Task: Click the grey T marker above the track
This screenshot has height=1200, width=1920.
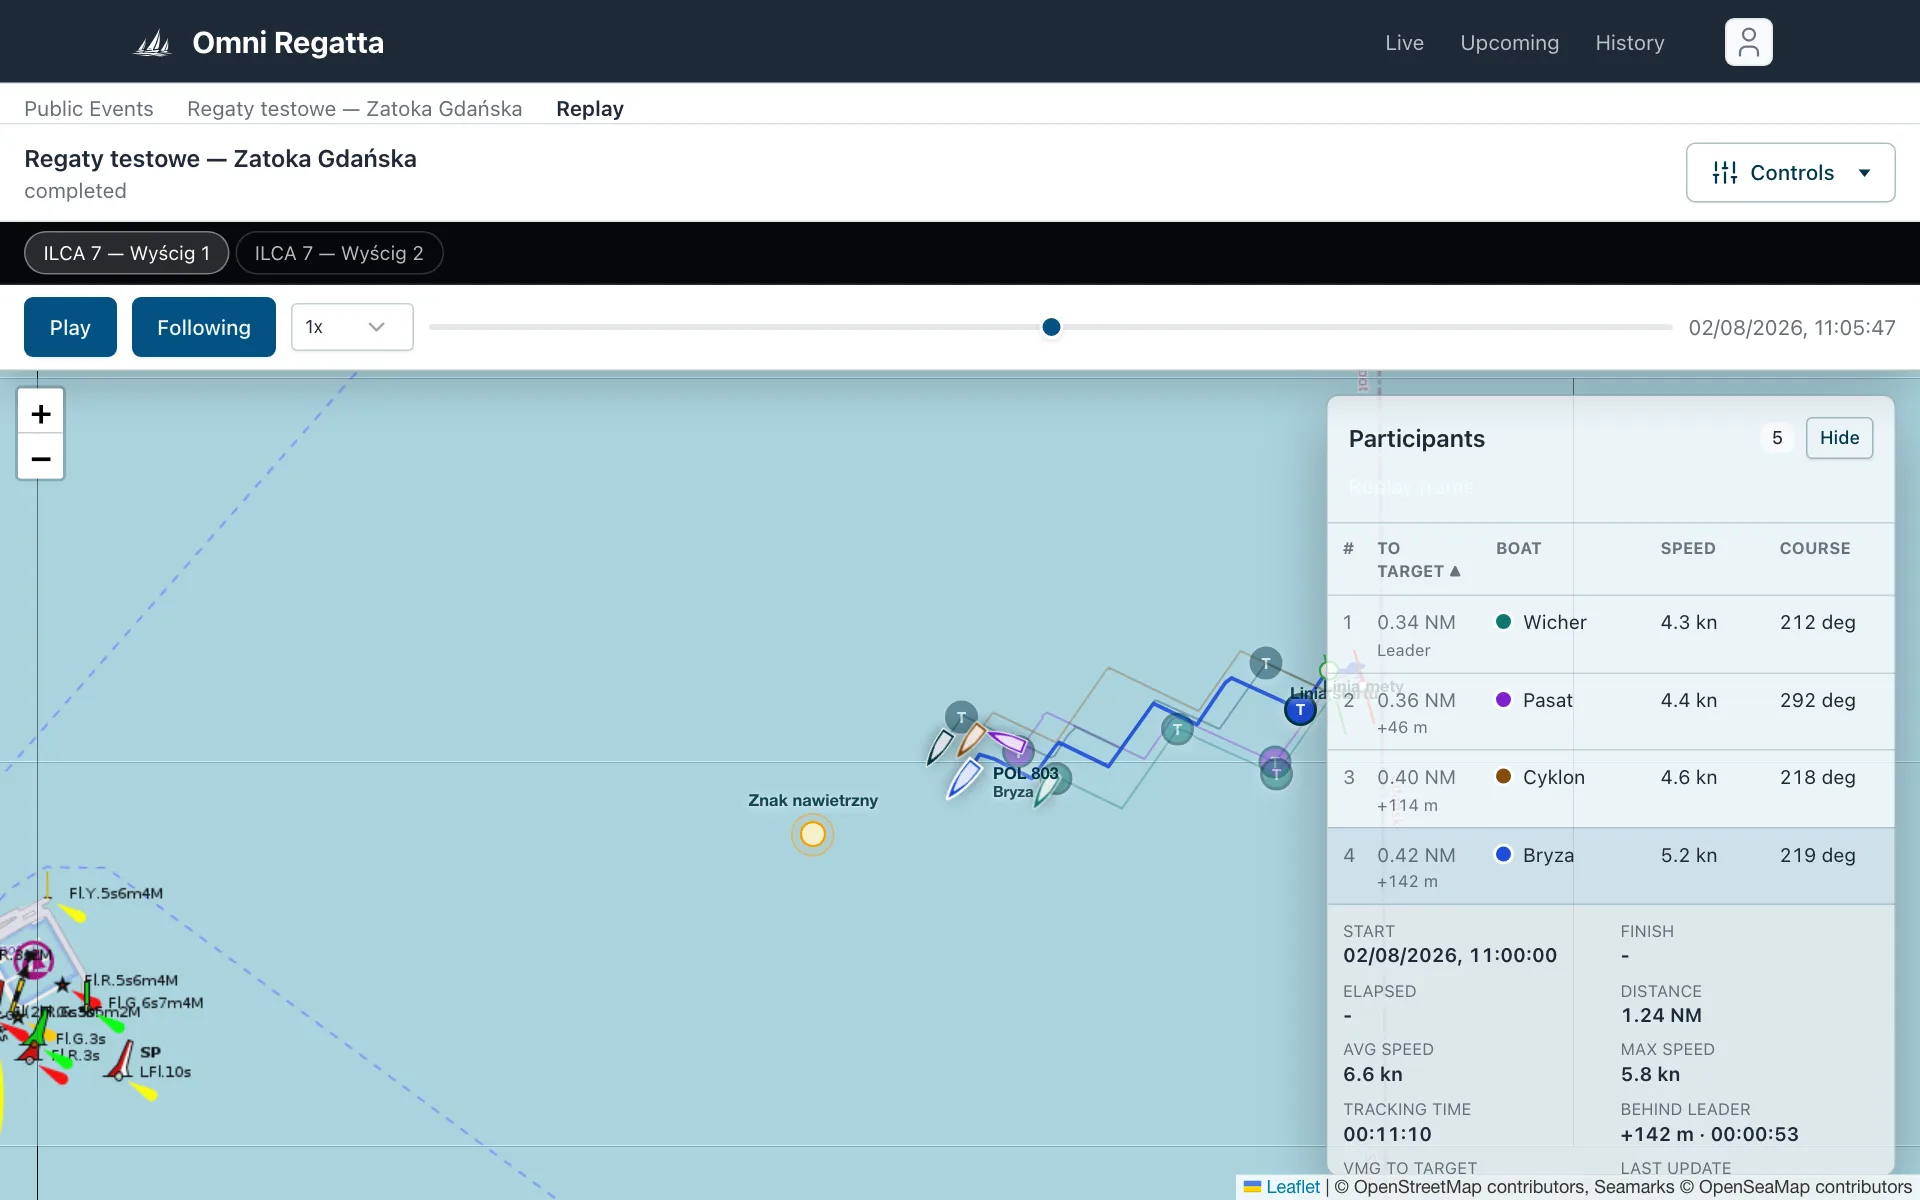Action: click(1266, 663)
